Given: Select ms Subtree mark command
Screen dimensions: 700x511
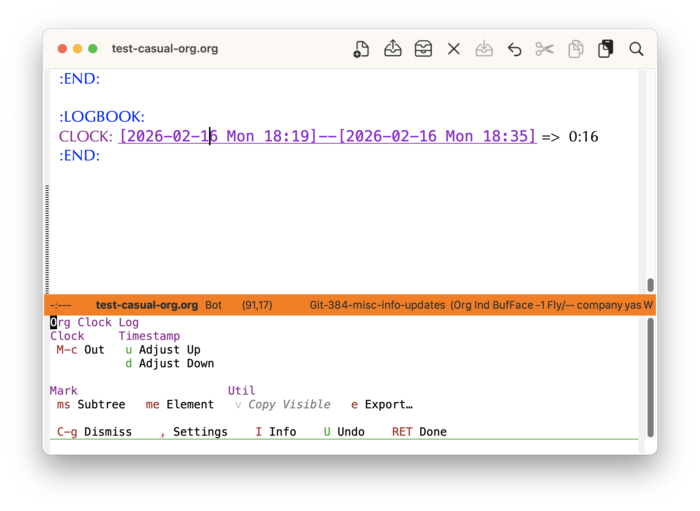Looking at the screenshot, I should pos(91,405).
